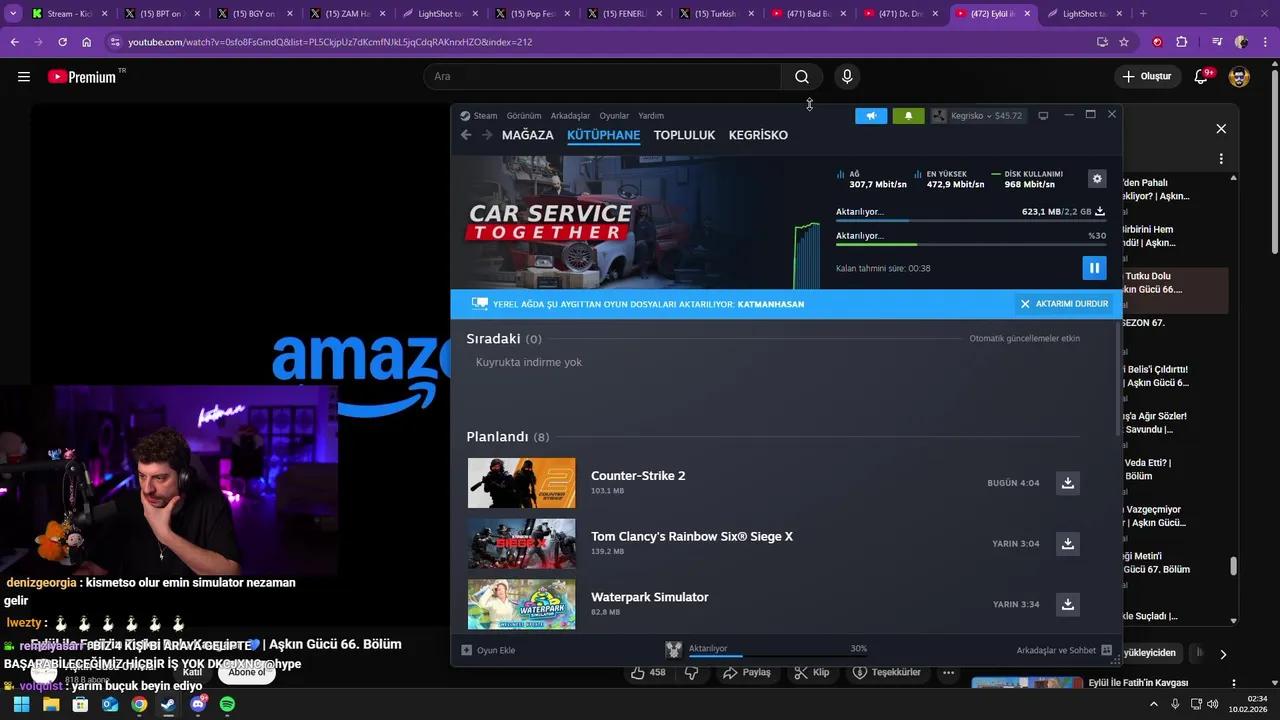Image resolution: width=1280 pixels, height=720 pixels.
Task: Click the 623,1 MB transfer progress bar
Action: coord(971,220)
